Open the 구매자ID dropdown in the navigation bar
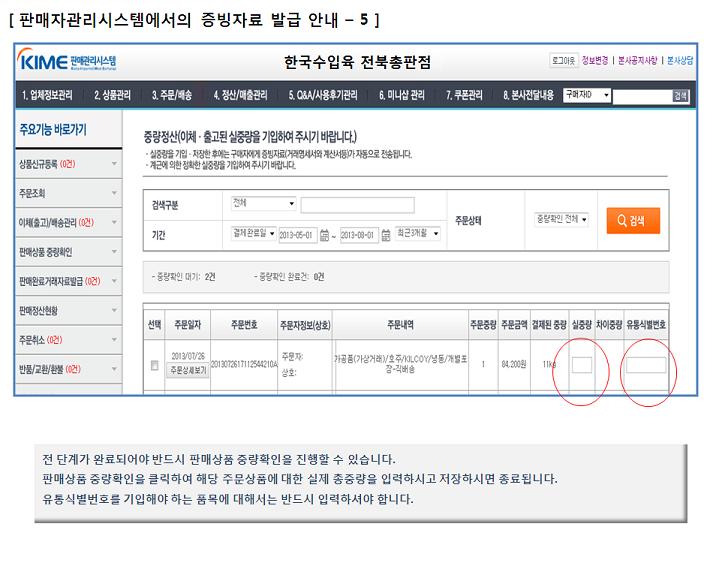The width and height of the screenshot is (713, 563). [584, 96]
